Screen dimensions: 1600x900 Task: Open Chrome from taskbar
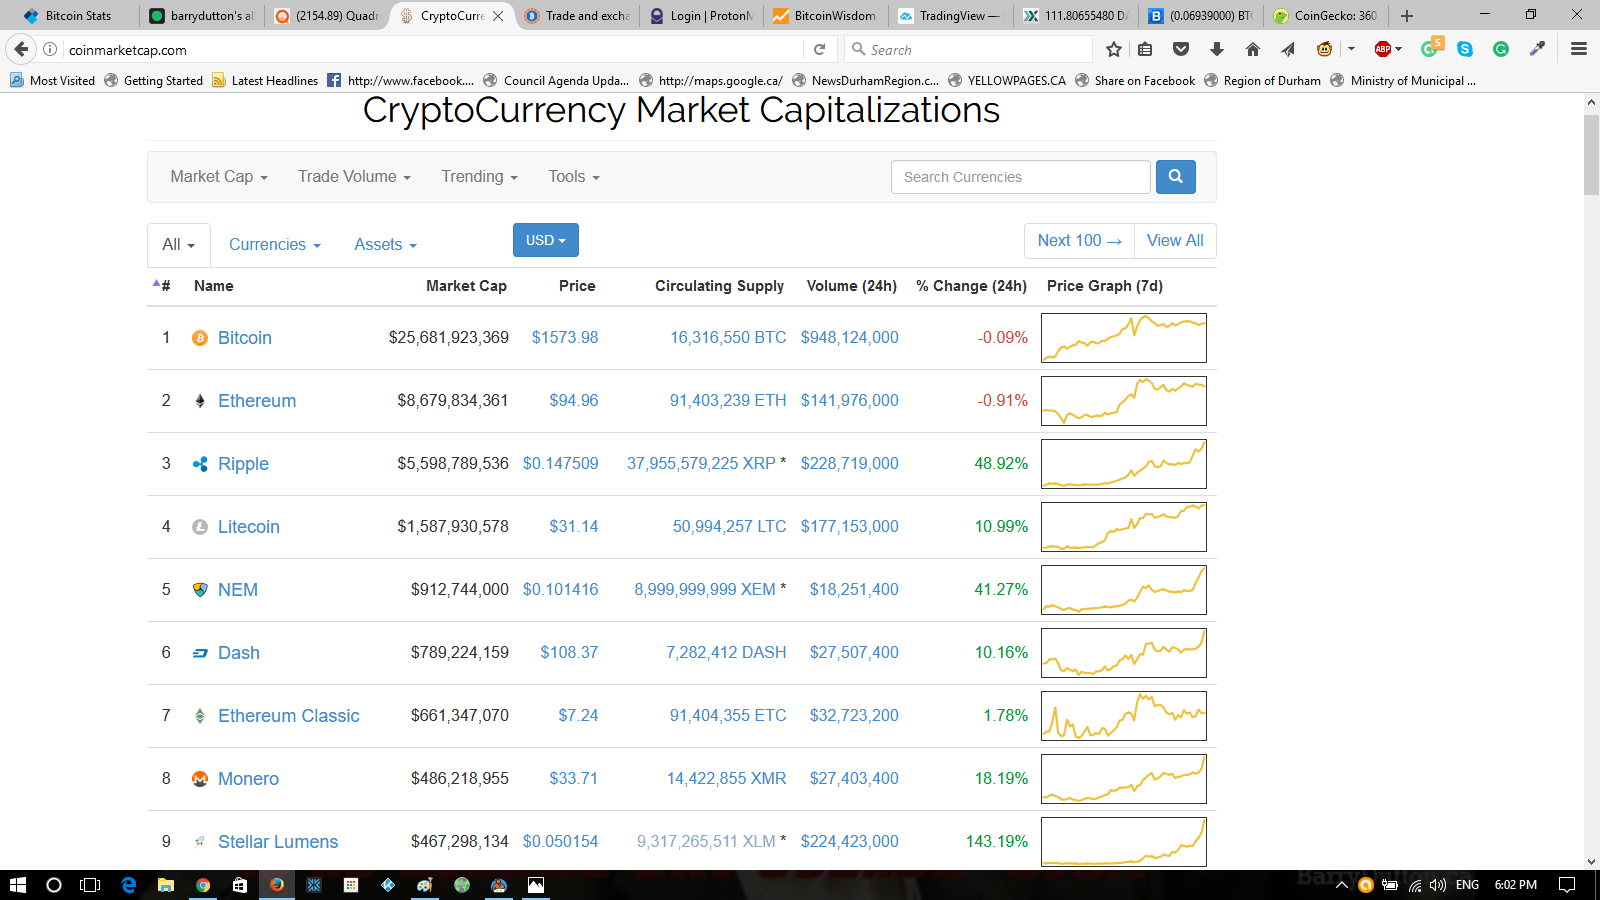coord(203,885)
